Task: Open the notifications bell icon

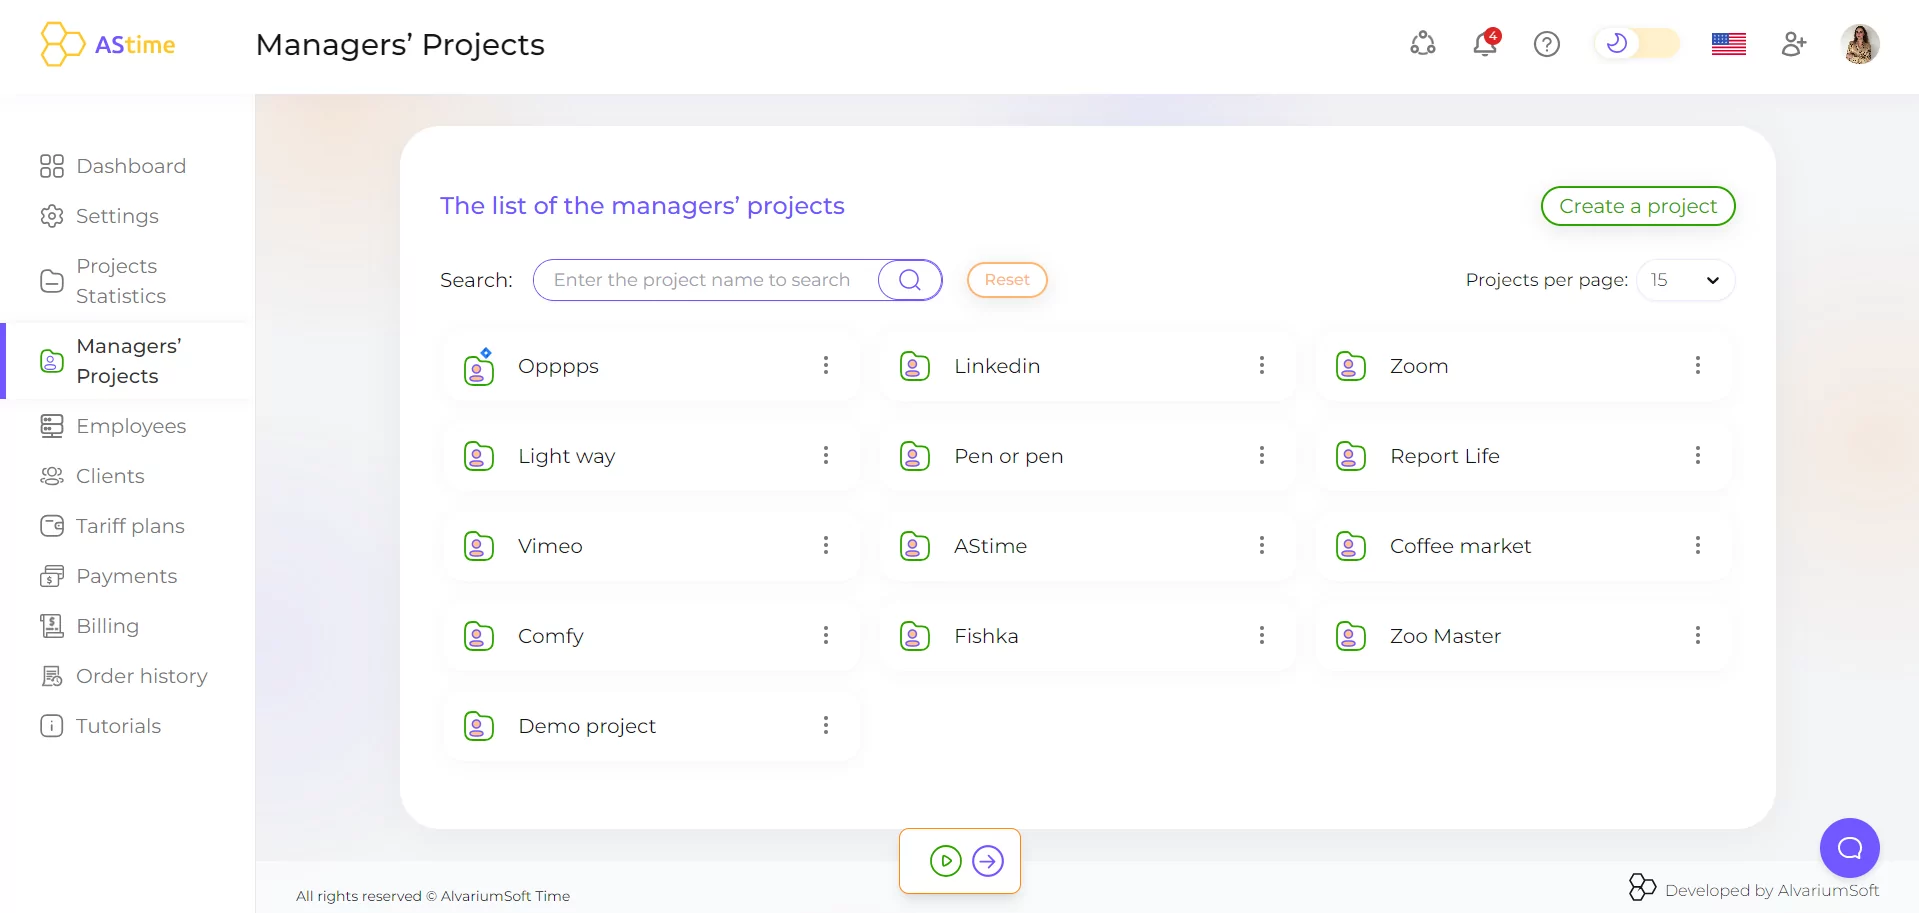Action: 1485,44
